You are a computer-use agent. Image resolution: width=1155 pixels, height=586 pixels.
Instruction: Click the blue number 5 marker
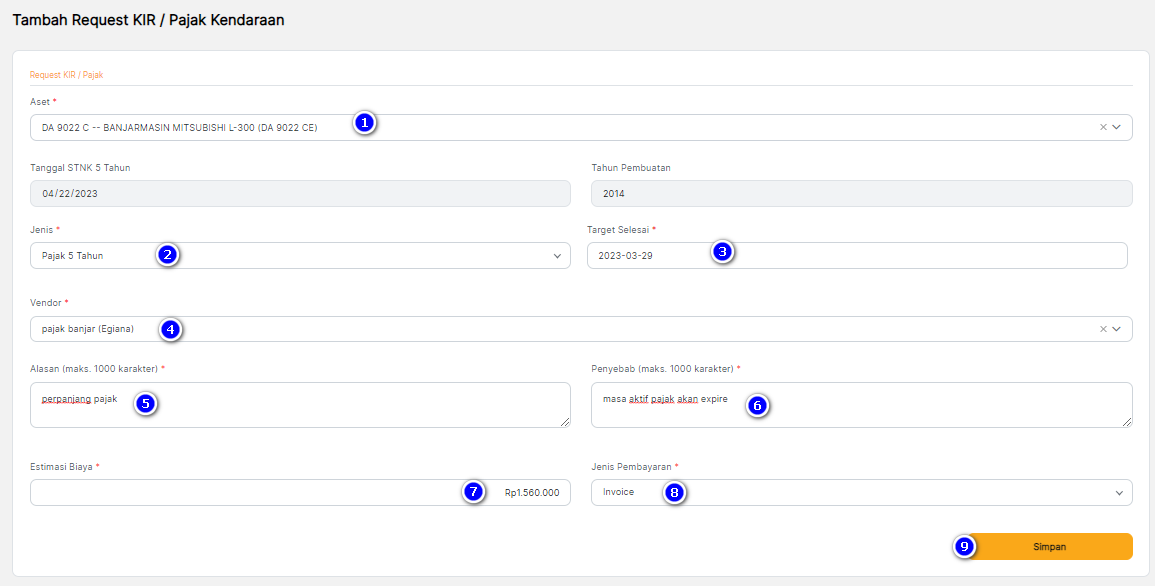[146, 404]
